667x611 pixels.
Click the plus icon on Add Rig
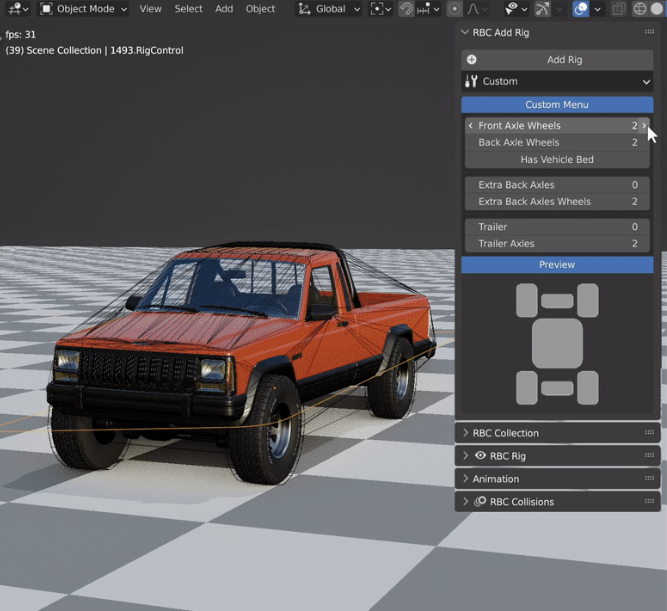pyautogui.click(x=471, y=60)
